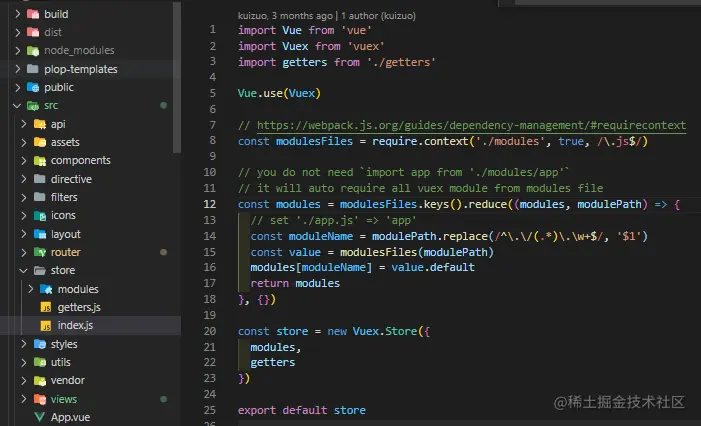The image size is (701, 426).
Task: Click the assets folder icon
Action: click(x=40, y=142)
